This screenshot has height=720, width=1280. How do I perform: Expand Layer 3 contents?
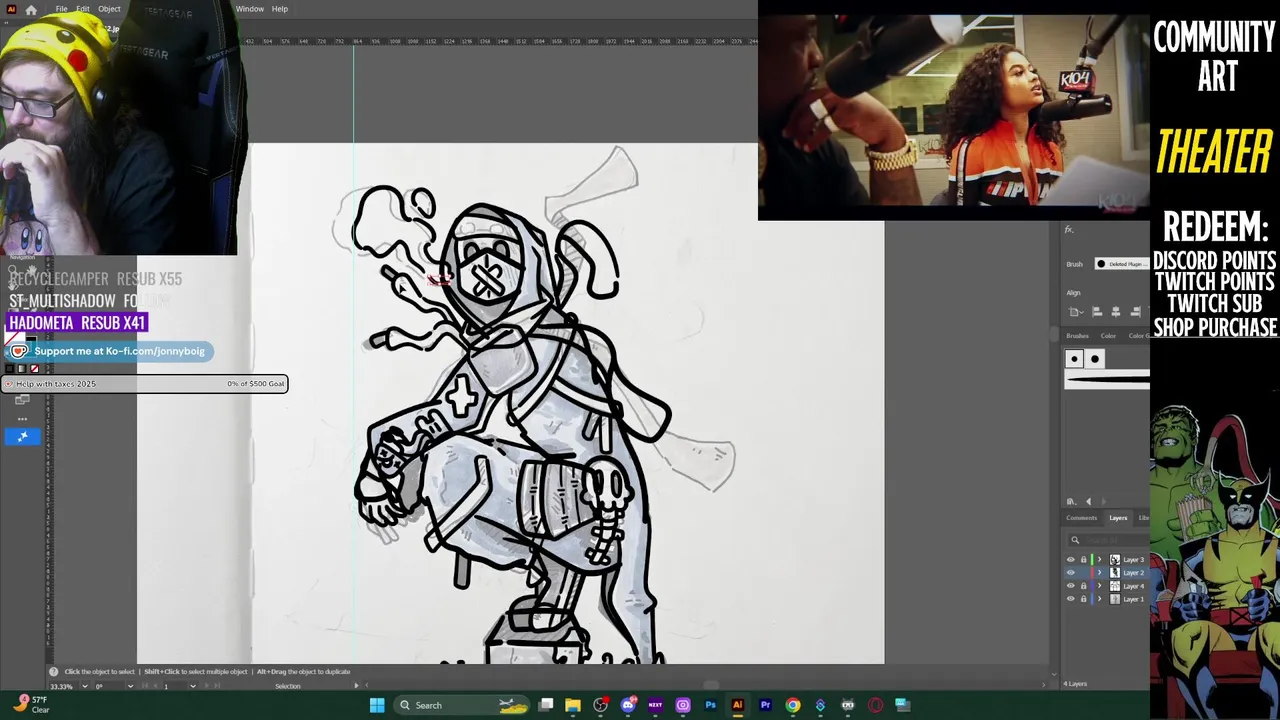coord(1100,560)
